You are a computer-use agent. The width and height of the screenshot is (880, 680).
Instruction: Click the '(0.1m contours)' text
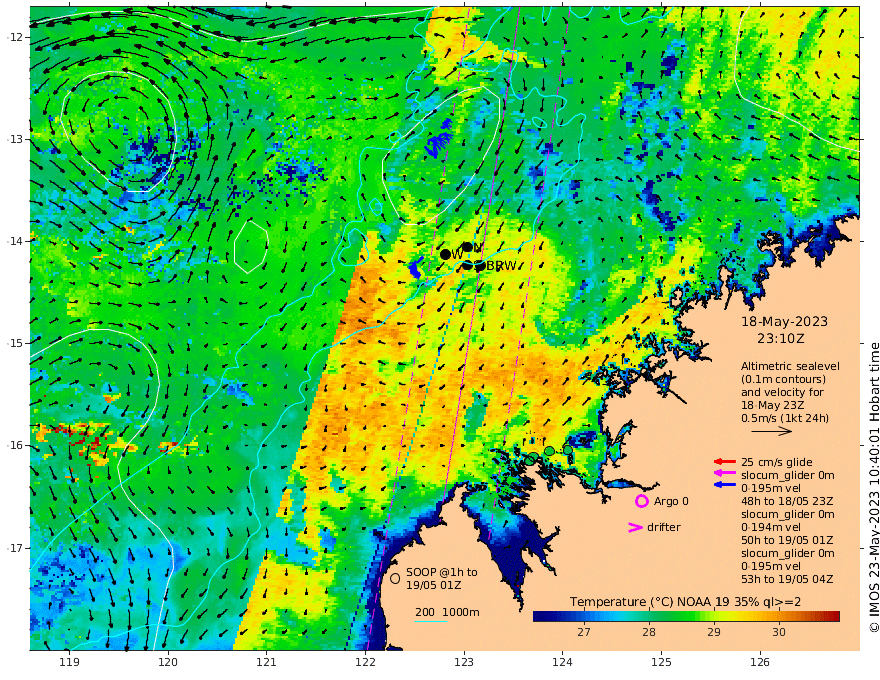[x=783, y=379]
